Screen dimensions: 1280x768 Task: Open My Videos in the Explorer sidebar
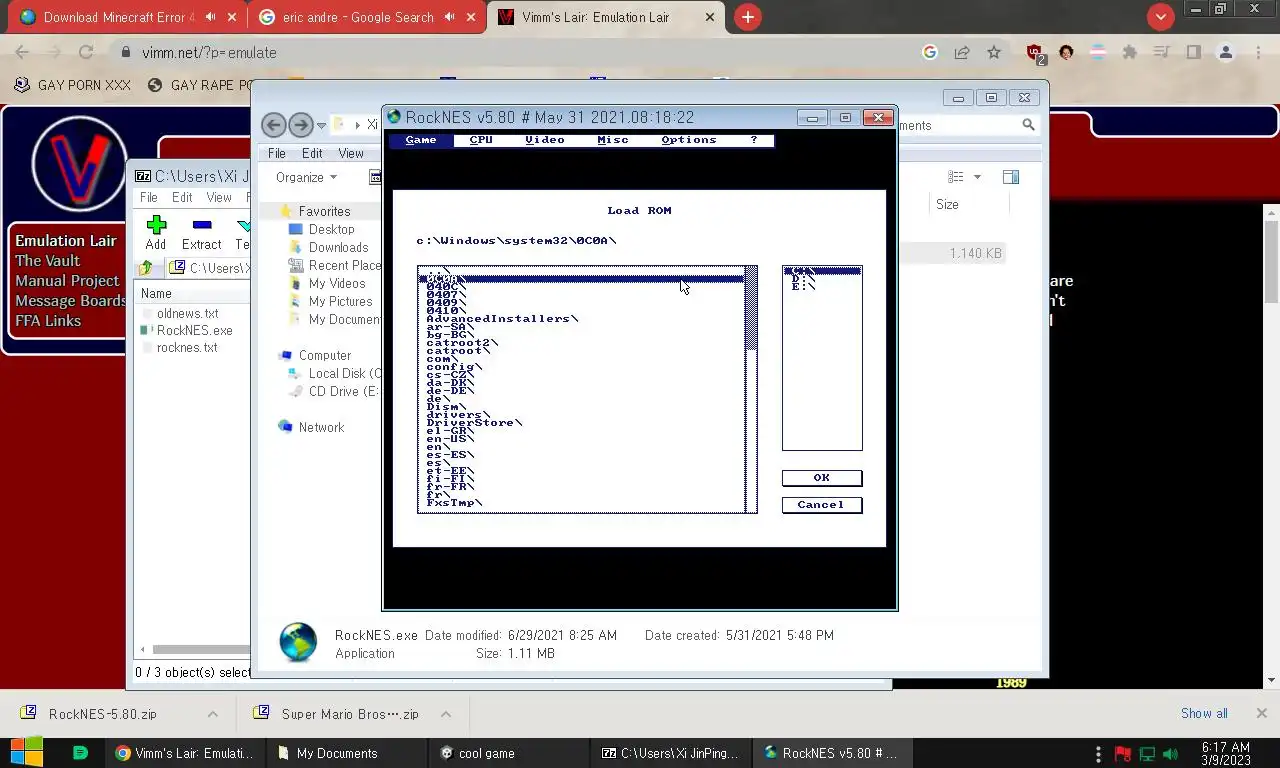click(x=337, y=284)
